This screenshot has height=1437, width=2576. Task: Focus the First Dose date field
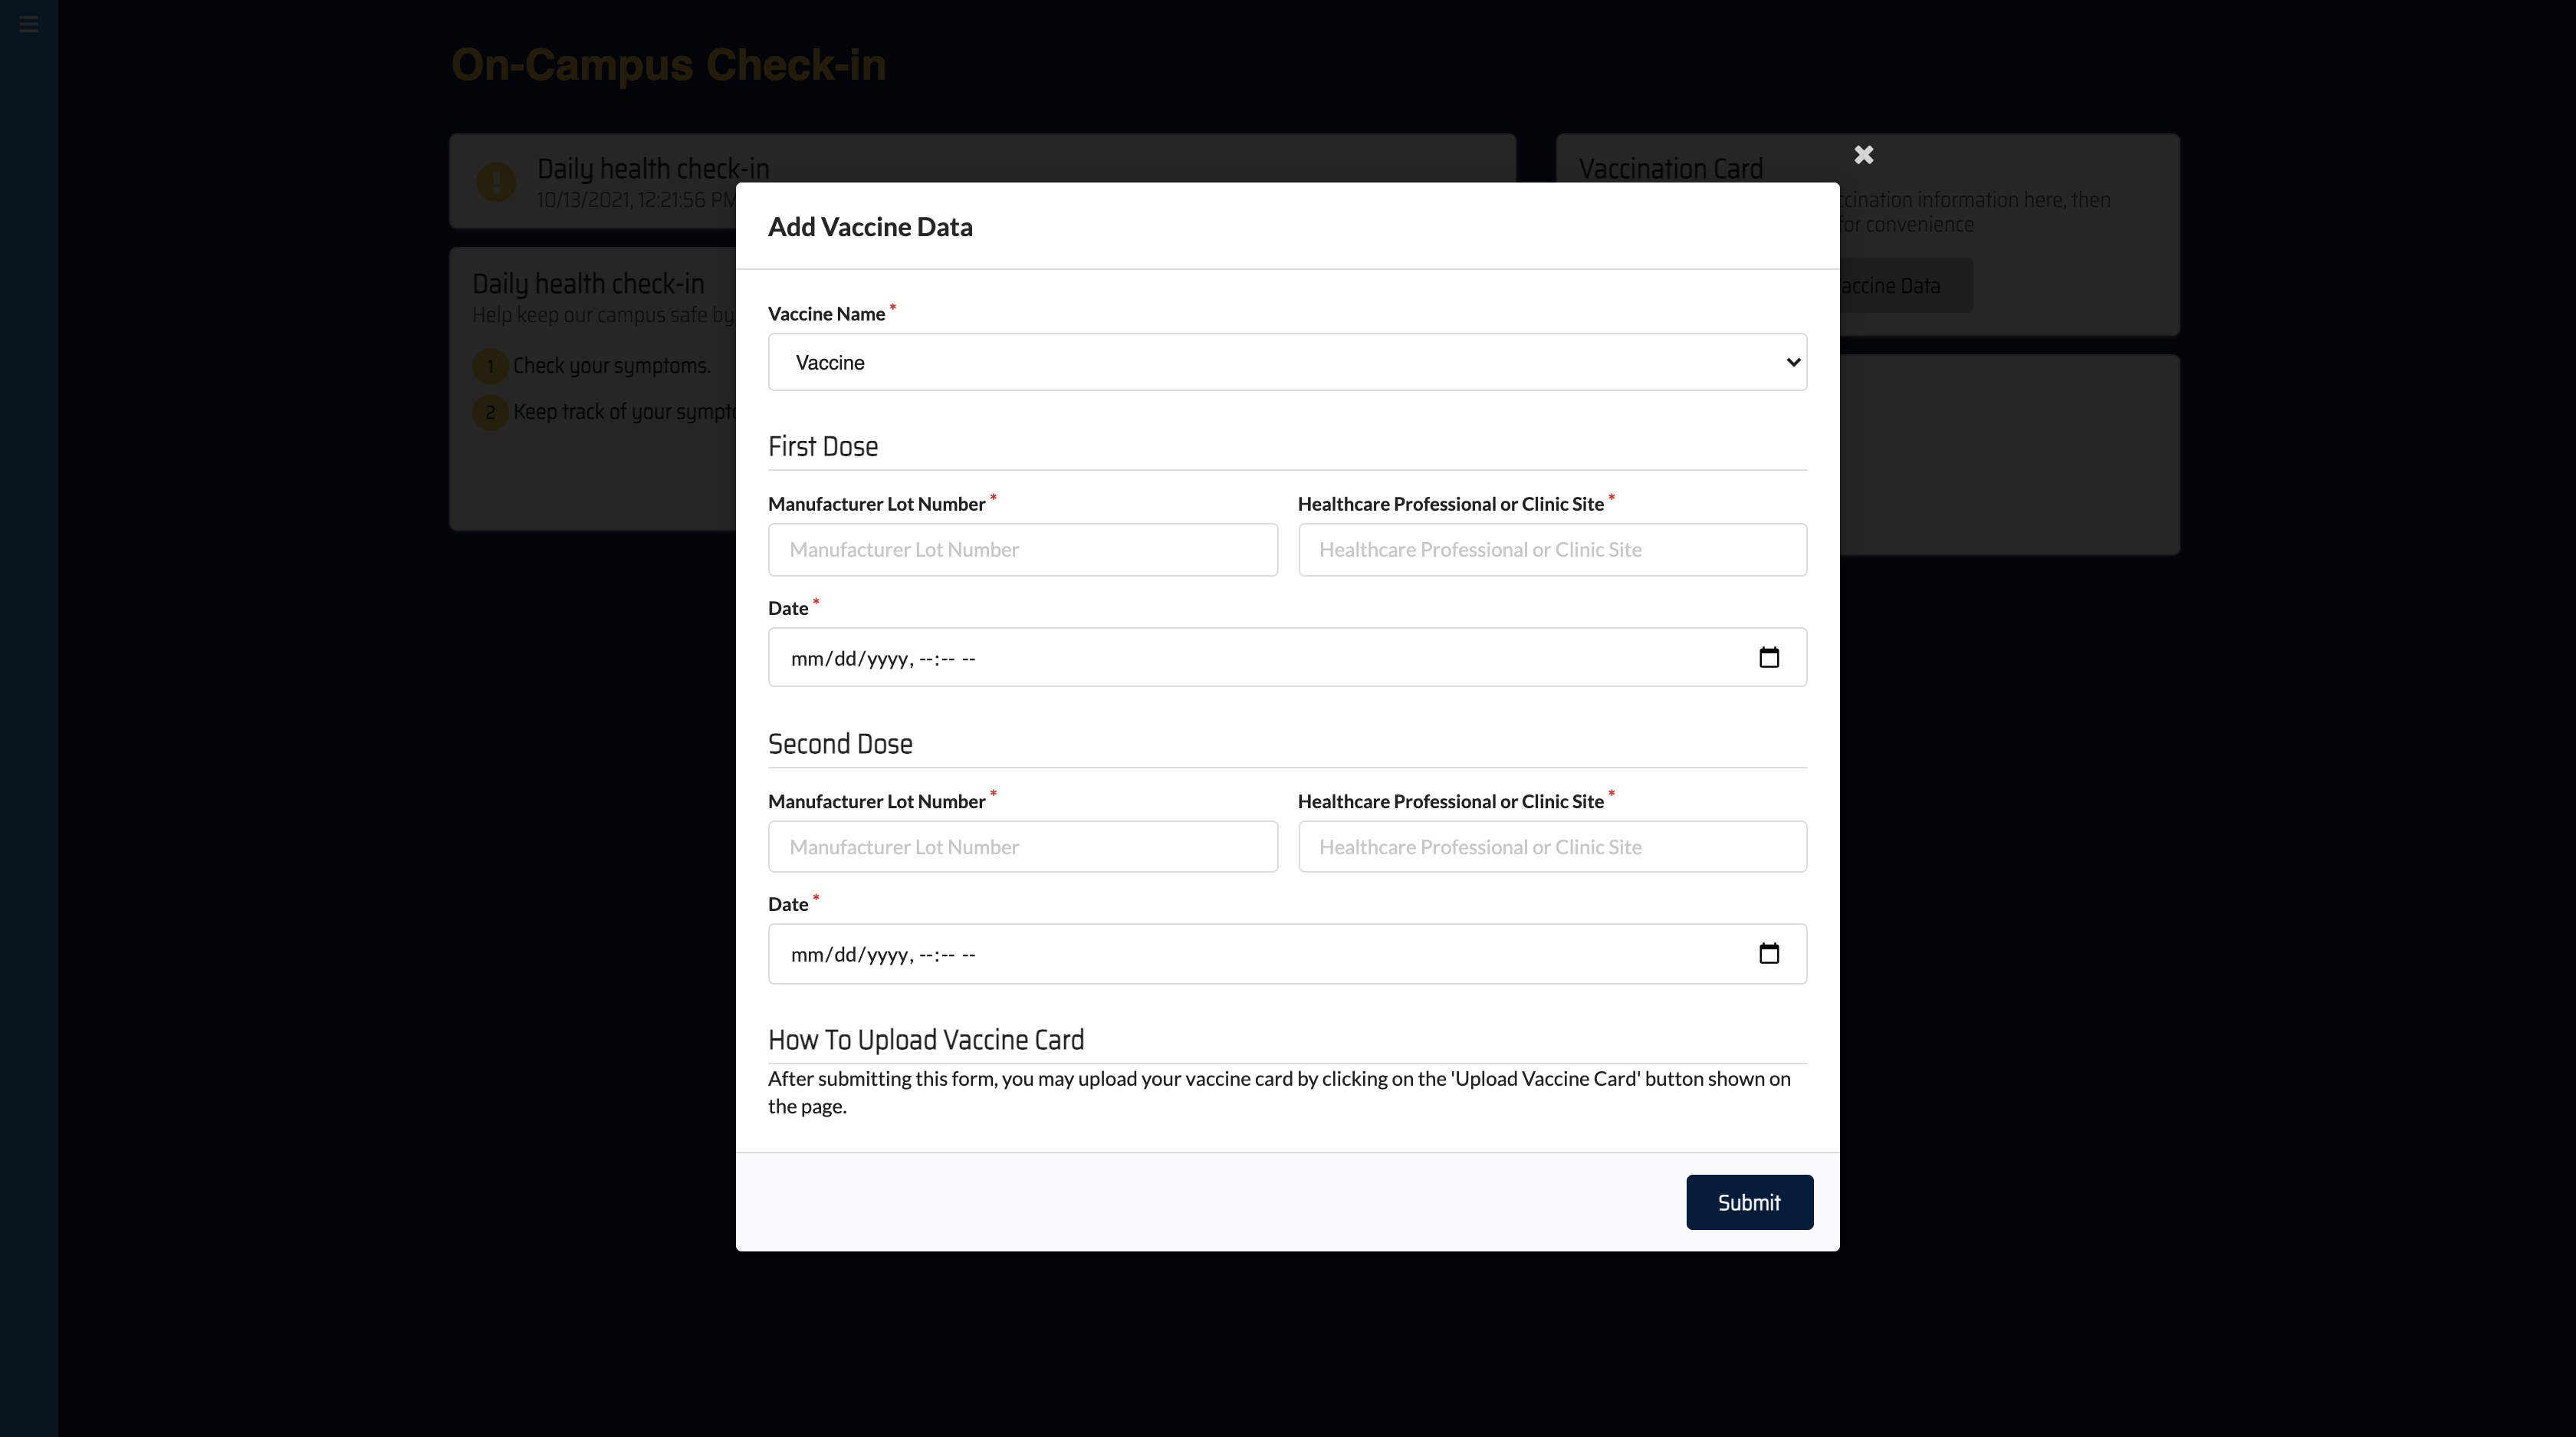click(x=1287, y=657)
